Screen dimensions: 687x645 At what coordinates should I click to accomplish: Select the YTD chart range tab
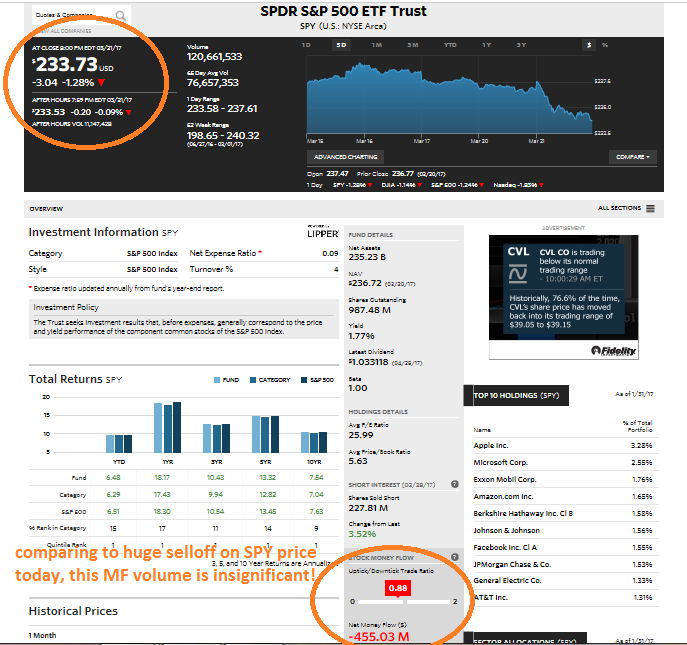(450, 45)
